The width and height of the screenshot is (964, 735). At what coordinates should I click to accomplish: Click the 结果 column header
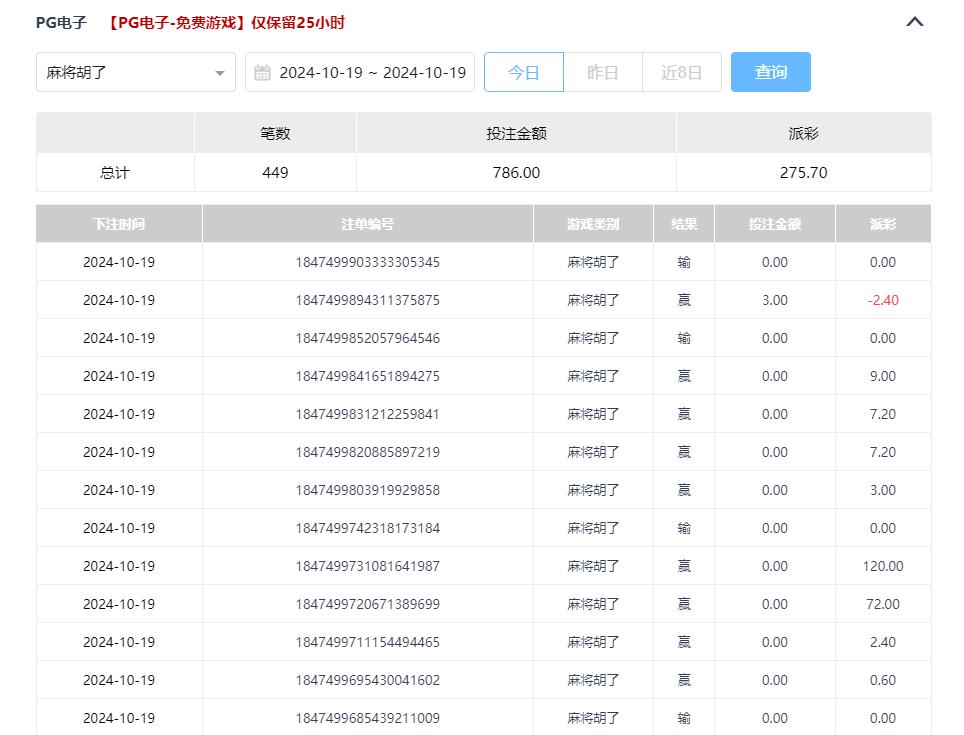coord(684,224)
